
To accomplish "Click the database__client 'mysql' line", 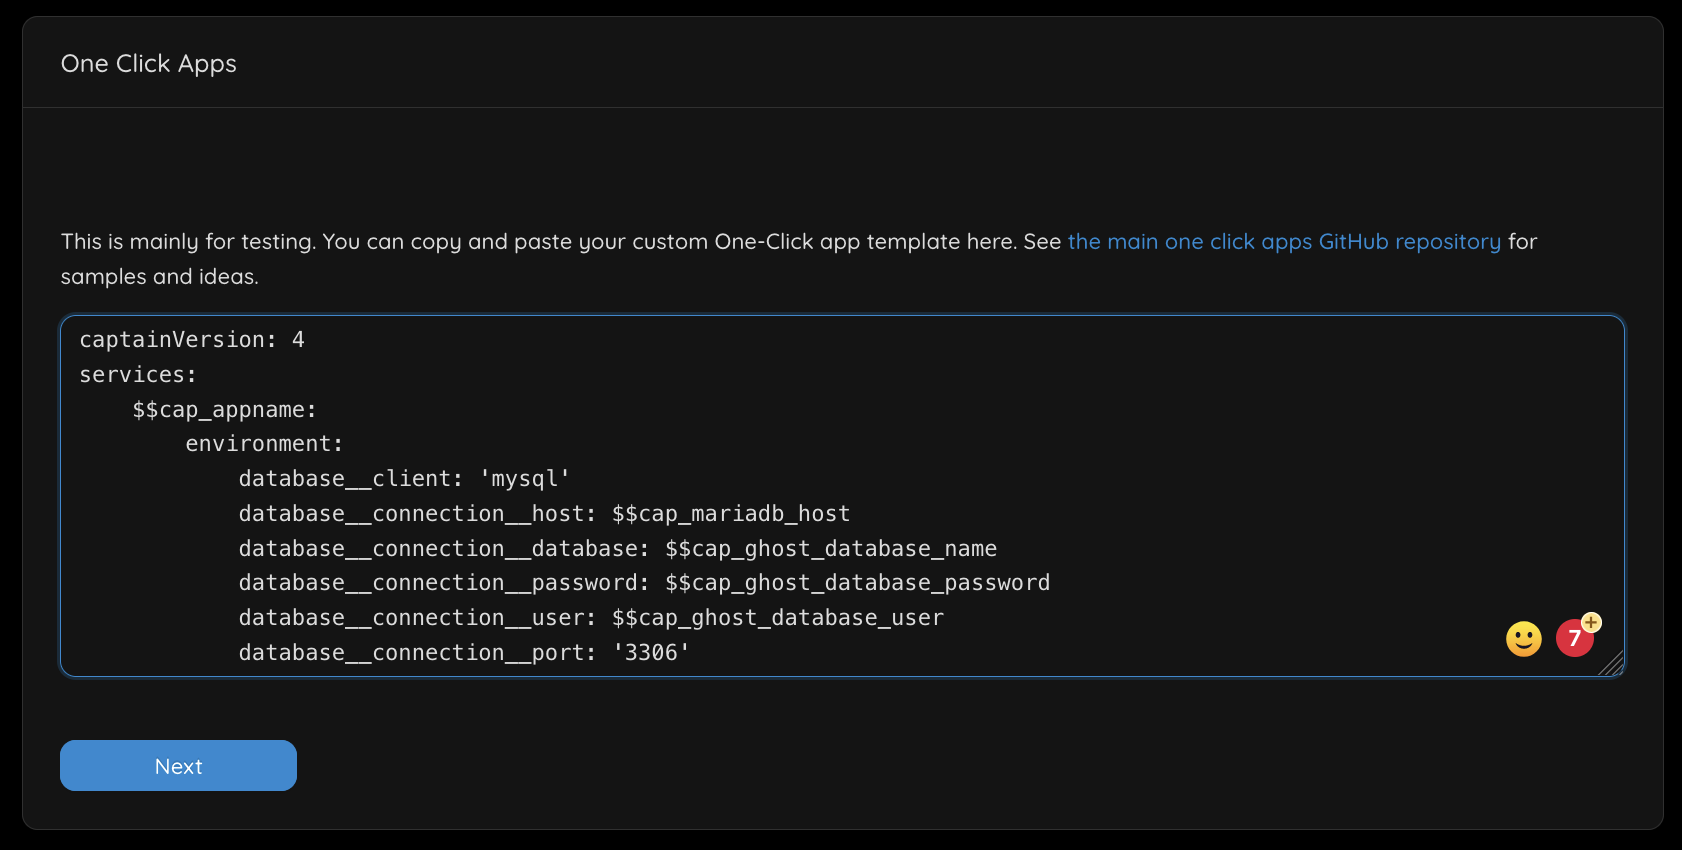I will 404,479.
